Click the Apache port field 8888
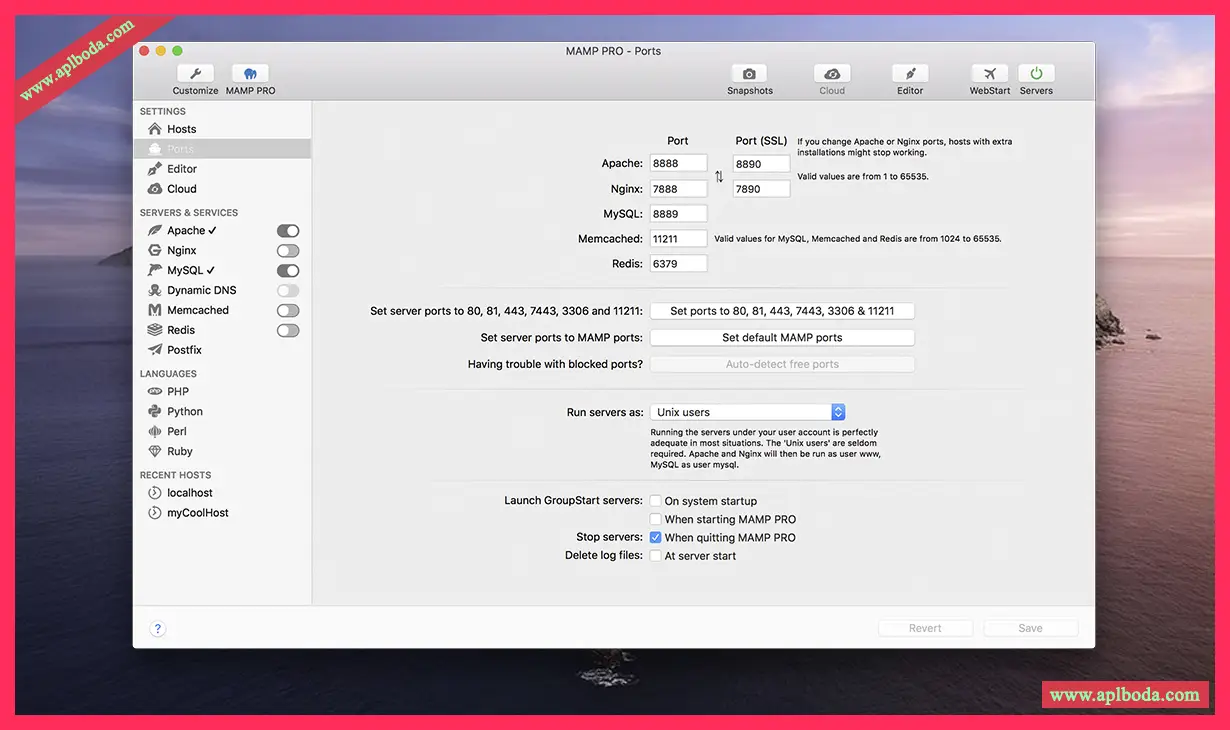This screenshot has height=730, width=1230. coord(678,163)
